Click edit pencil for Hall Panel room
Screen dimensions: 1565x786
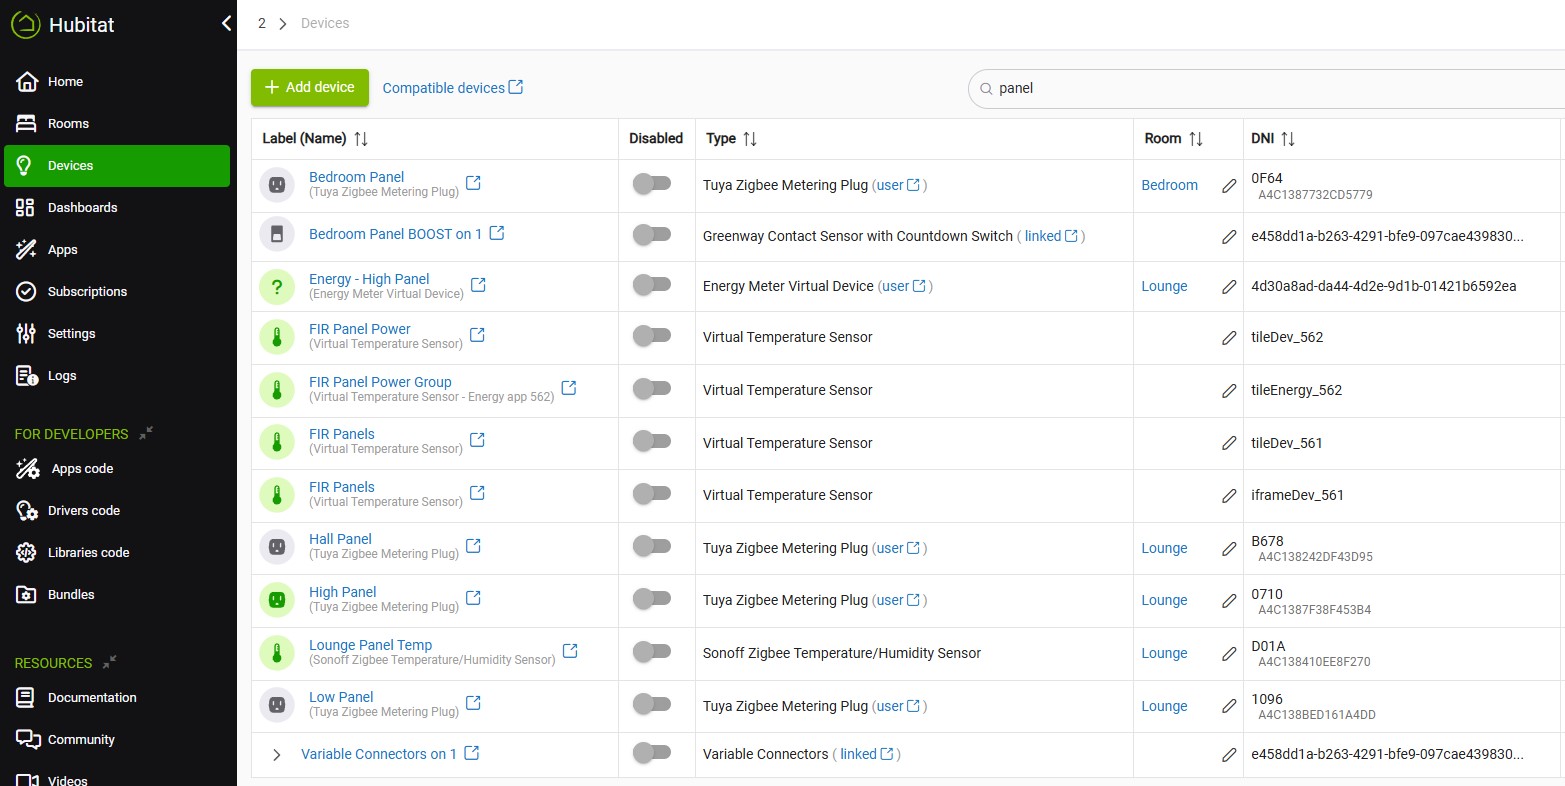[x=1229, y=548]
